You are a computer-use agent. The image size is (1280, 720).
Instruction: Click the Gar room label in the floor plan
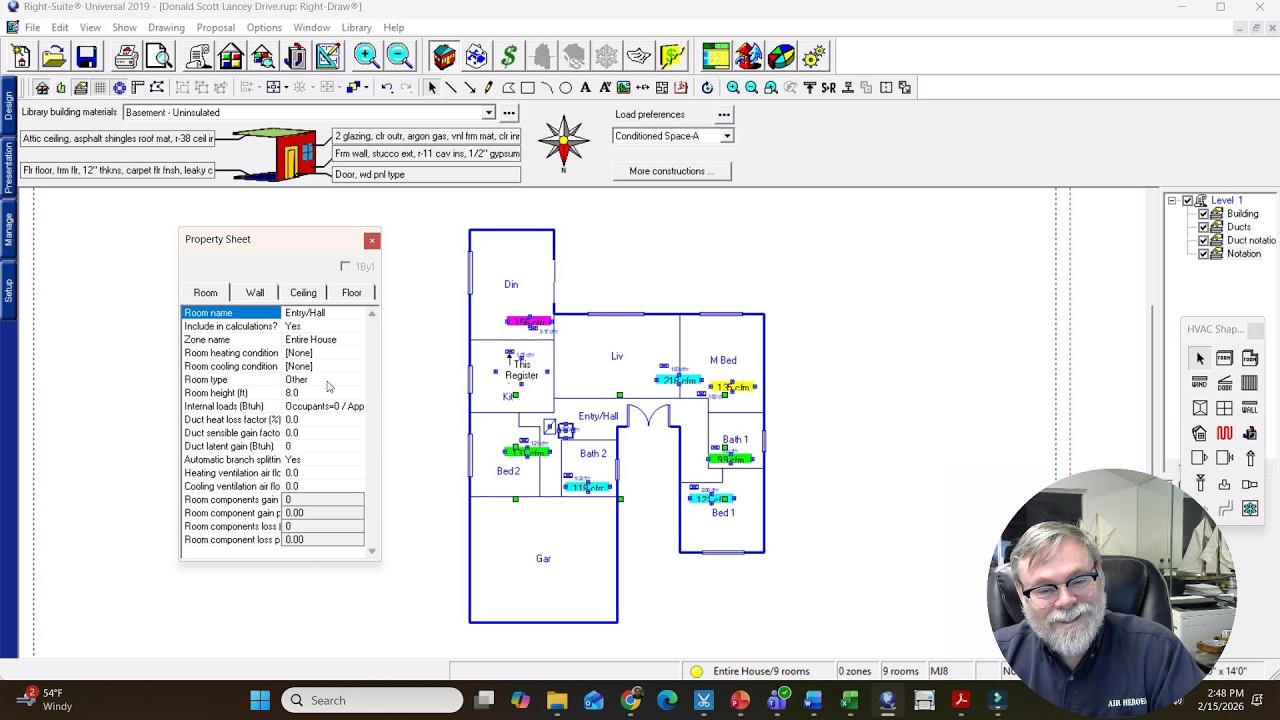pos(543,559)
